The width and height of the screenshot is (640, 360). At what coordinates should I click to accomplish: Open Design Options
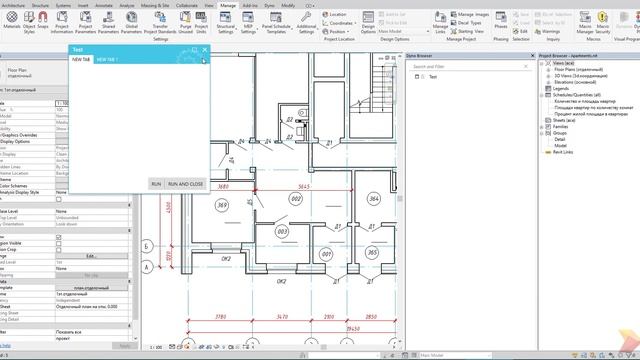point(368,22)
